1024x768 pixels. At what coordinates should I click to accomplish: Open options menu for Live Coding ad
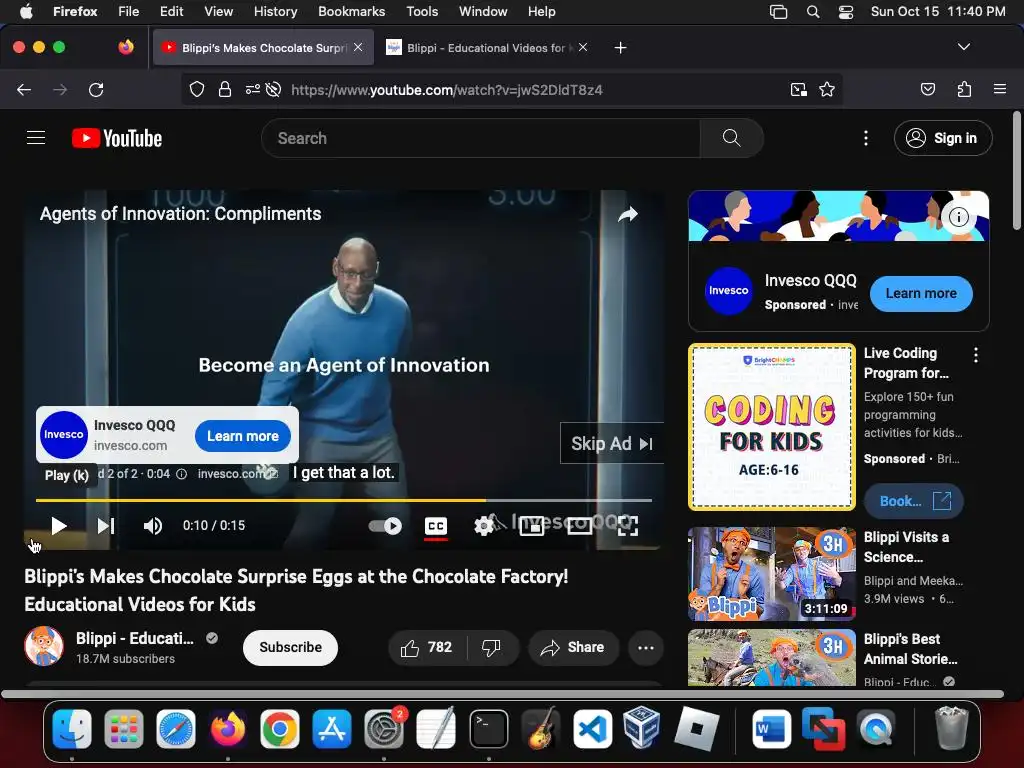976,355
